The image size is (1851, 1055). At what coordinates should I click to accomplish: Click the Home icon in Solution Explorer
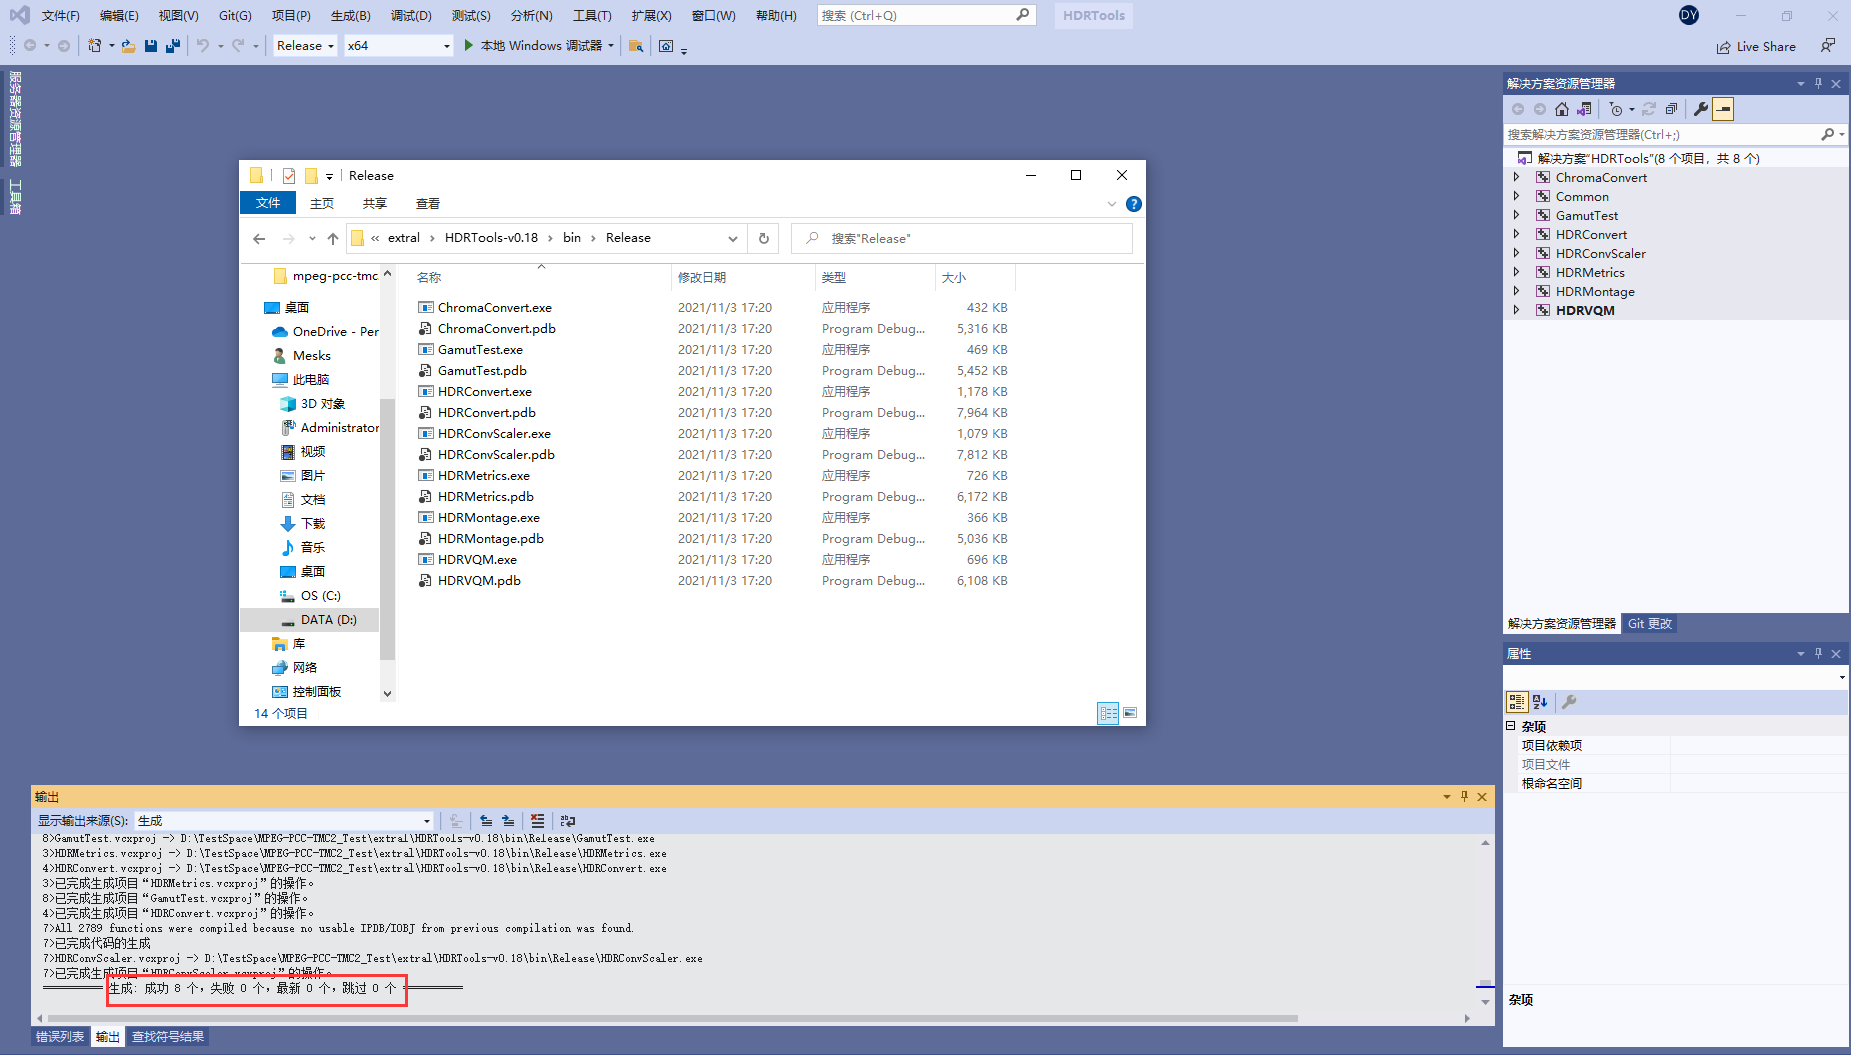(1562, 109)
